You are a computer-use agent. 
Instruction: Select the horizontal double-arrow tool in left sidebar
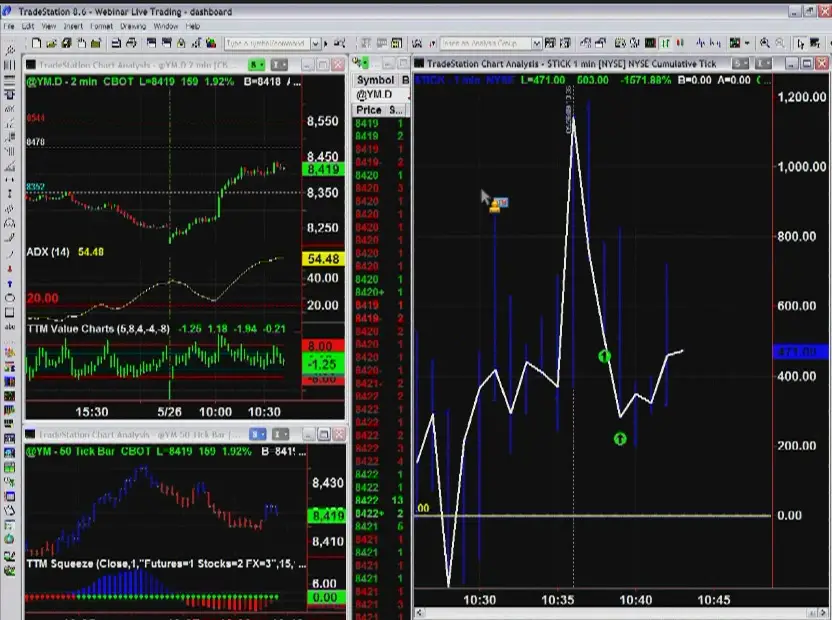pos(10,180)
